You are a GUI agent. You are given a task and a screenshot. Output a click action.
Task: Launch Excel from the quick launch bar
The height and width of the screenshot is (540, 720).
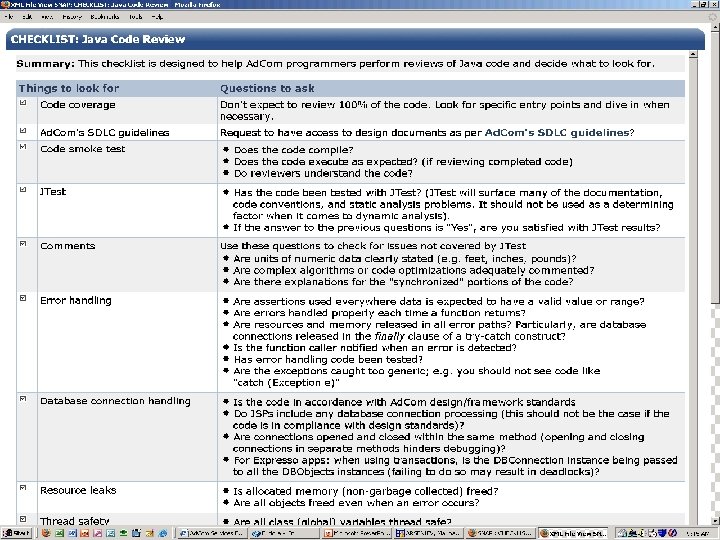(x=59, y=533)
